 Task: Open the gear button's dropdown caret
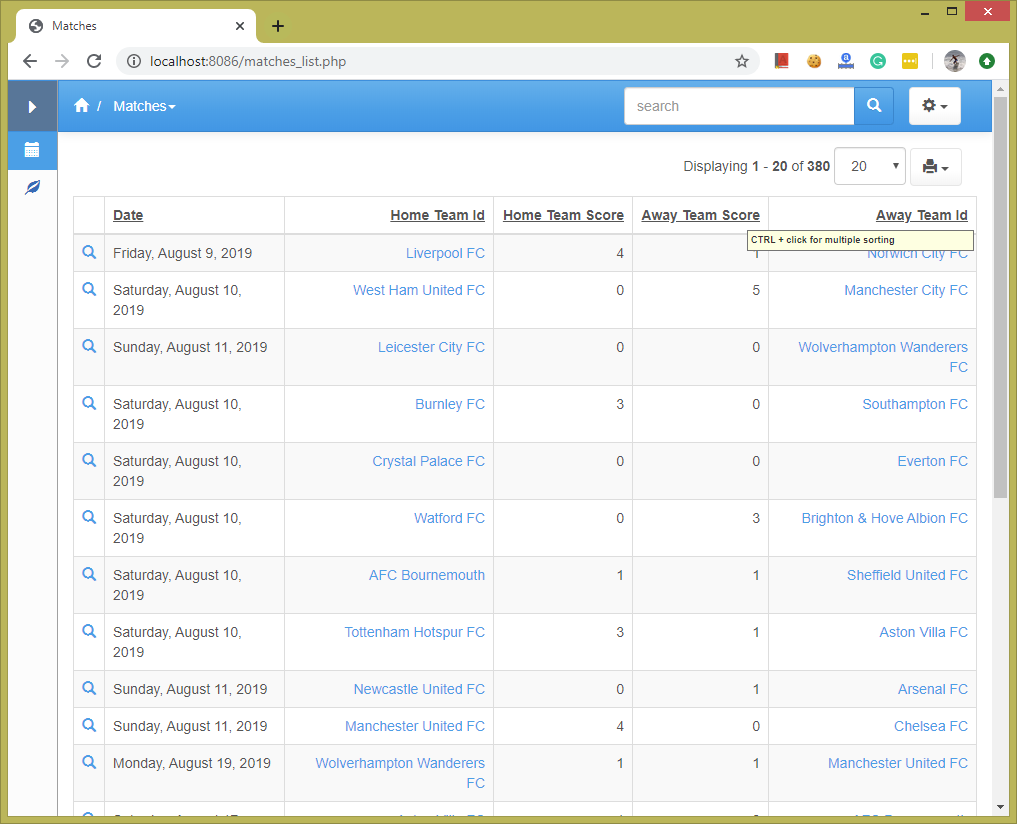(942, 105)
